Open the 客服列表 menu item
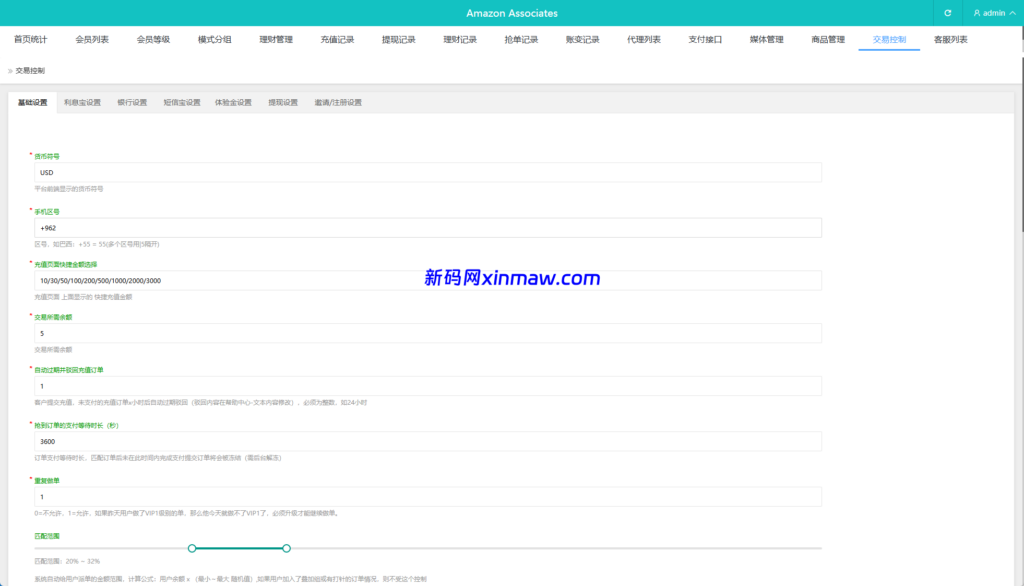This screenshot has width=1024, height=586. (x=952, y=39)
